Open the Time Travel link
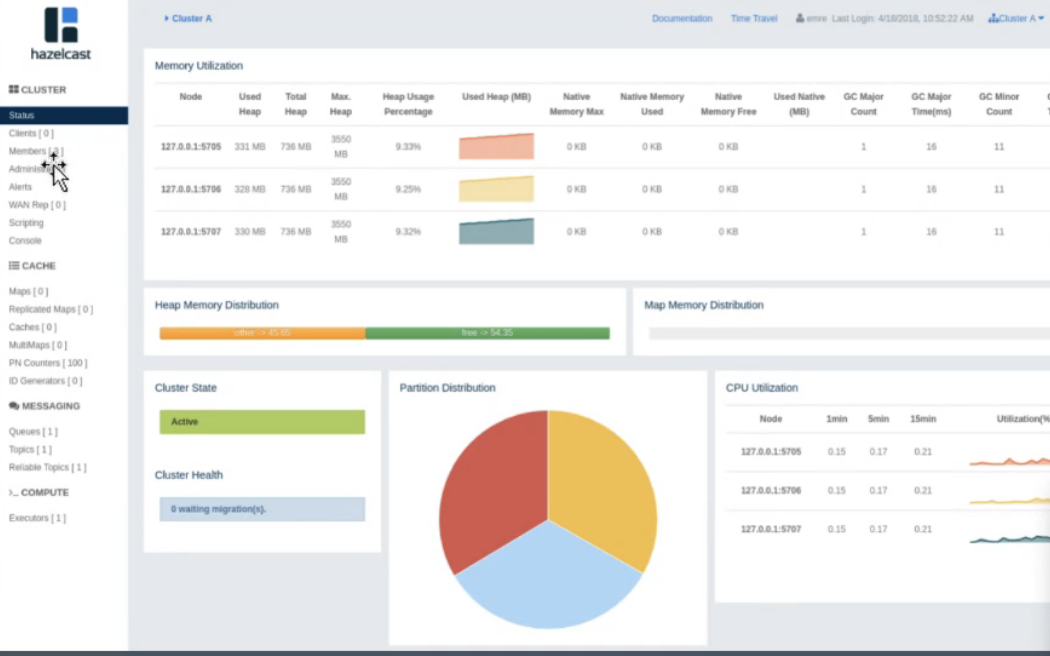 point(754,18)
